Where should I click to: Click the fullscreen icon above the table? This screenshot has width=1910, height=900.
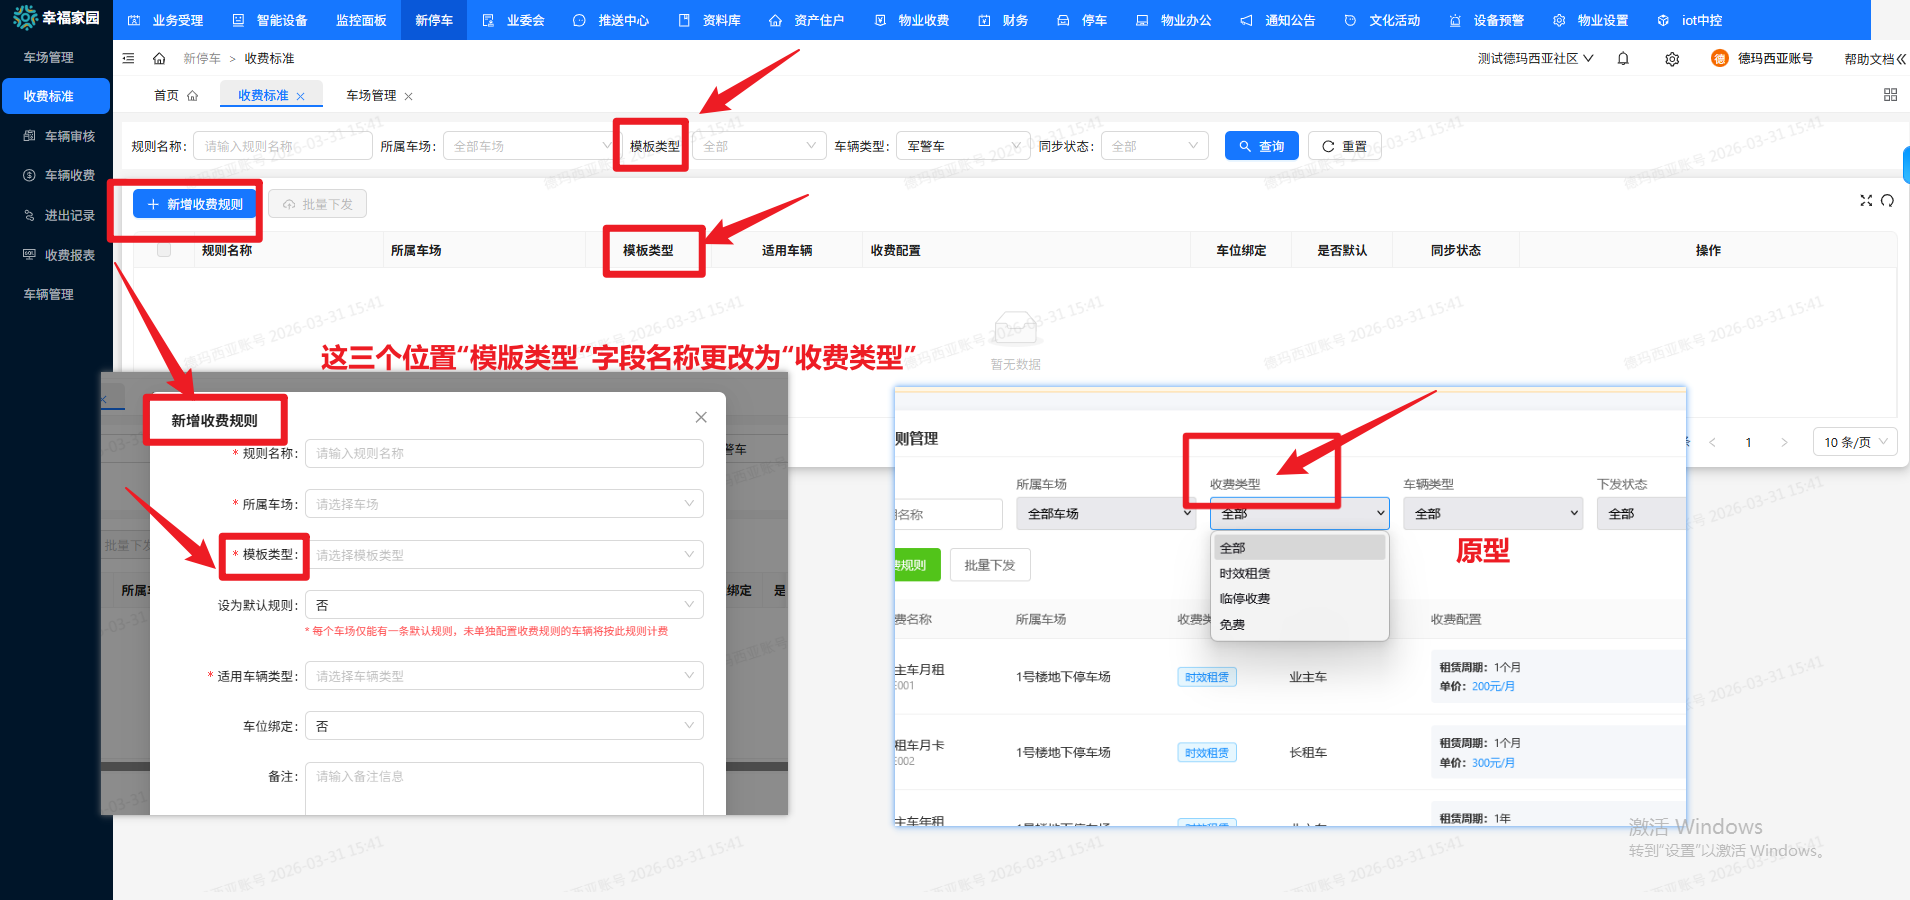pyautogui.click(x=1865, y=201)
